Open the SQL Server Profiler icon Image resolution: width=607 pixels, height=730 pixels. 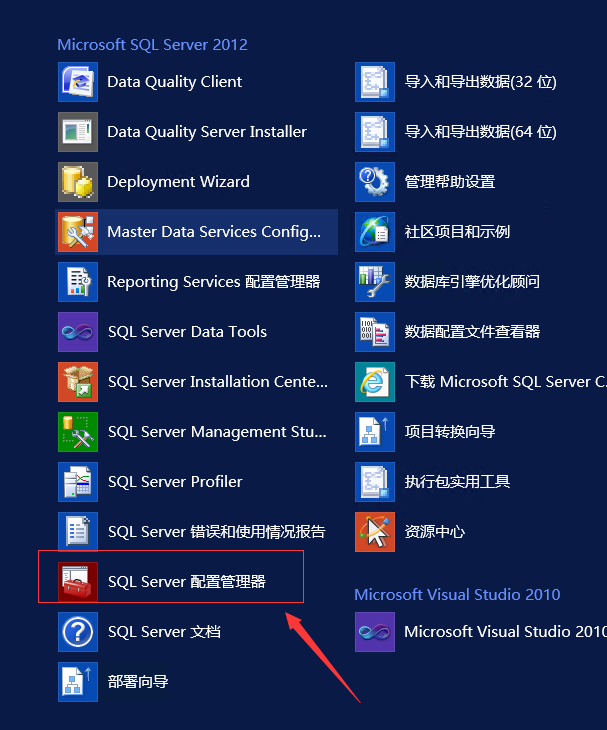(78, 482)
